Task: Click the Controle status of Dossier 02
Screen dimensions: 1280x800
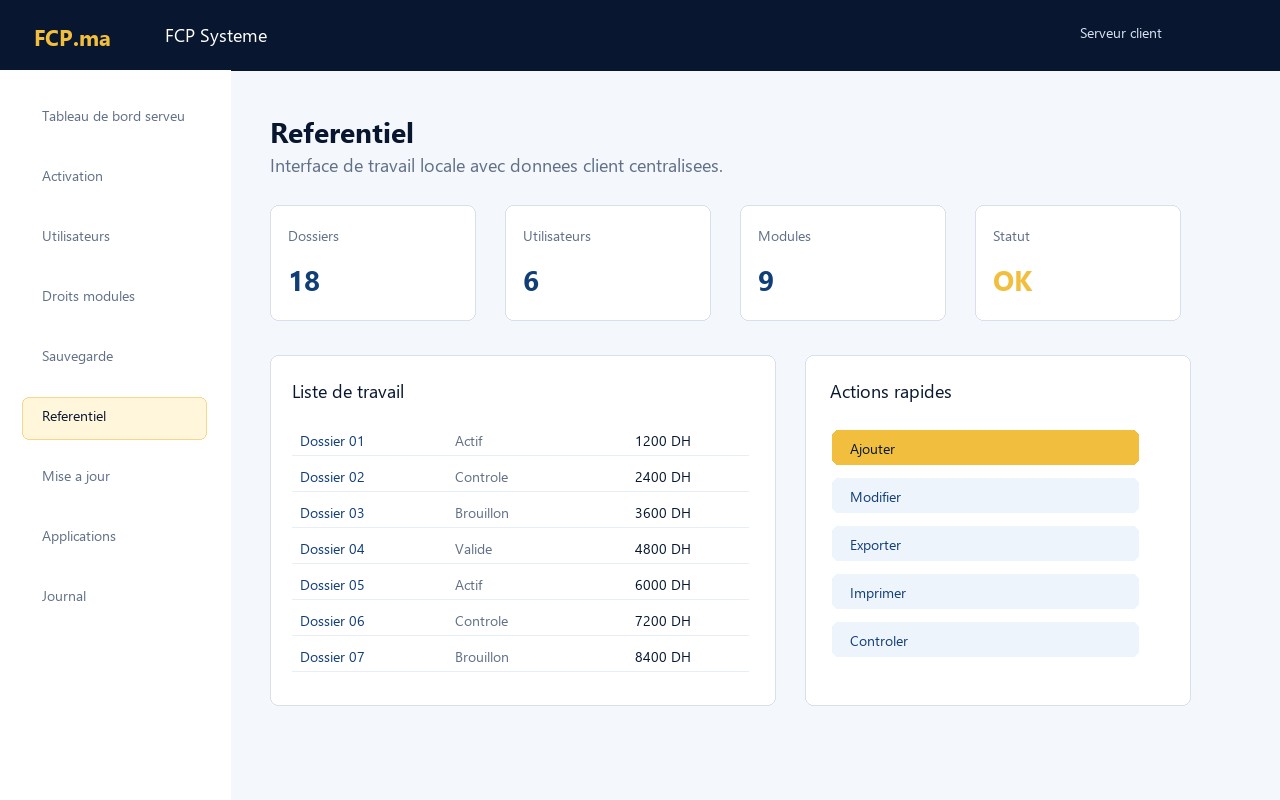Action: pyautogui.click(x=481, y=477)
